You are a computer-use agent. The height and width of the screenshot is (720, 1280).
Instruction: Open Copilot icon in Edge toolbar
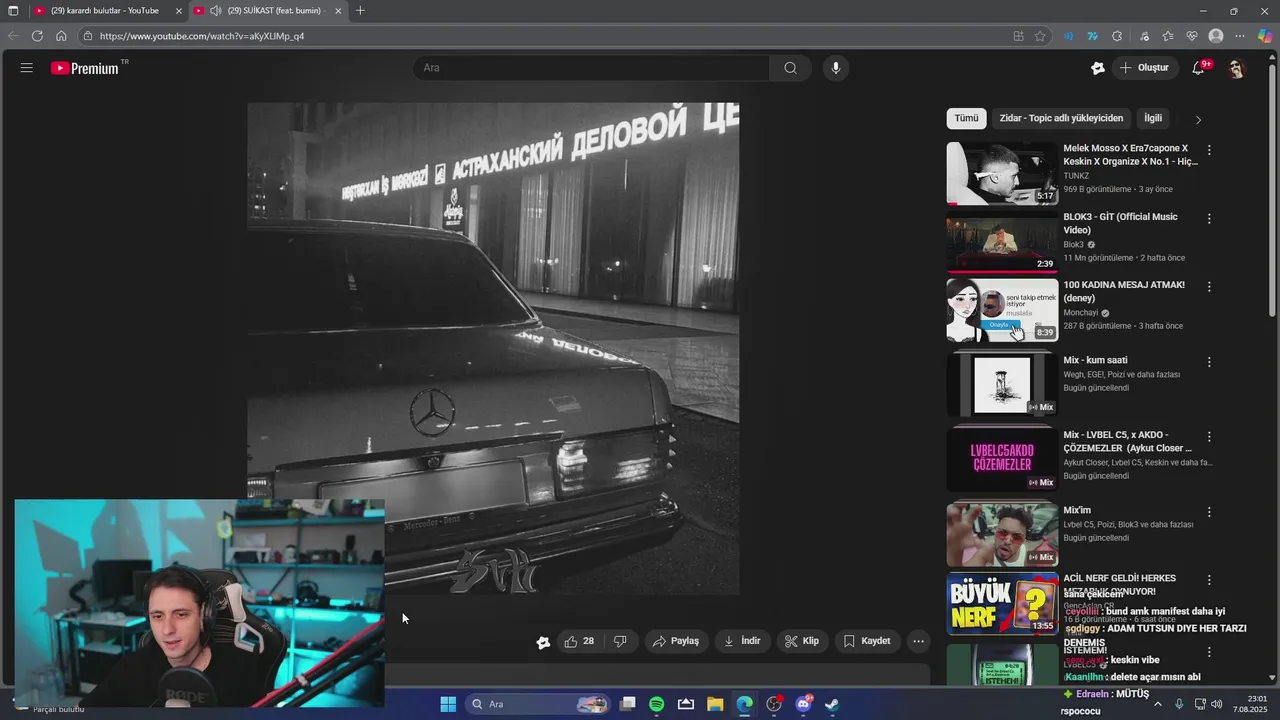pos(1265,36)
